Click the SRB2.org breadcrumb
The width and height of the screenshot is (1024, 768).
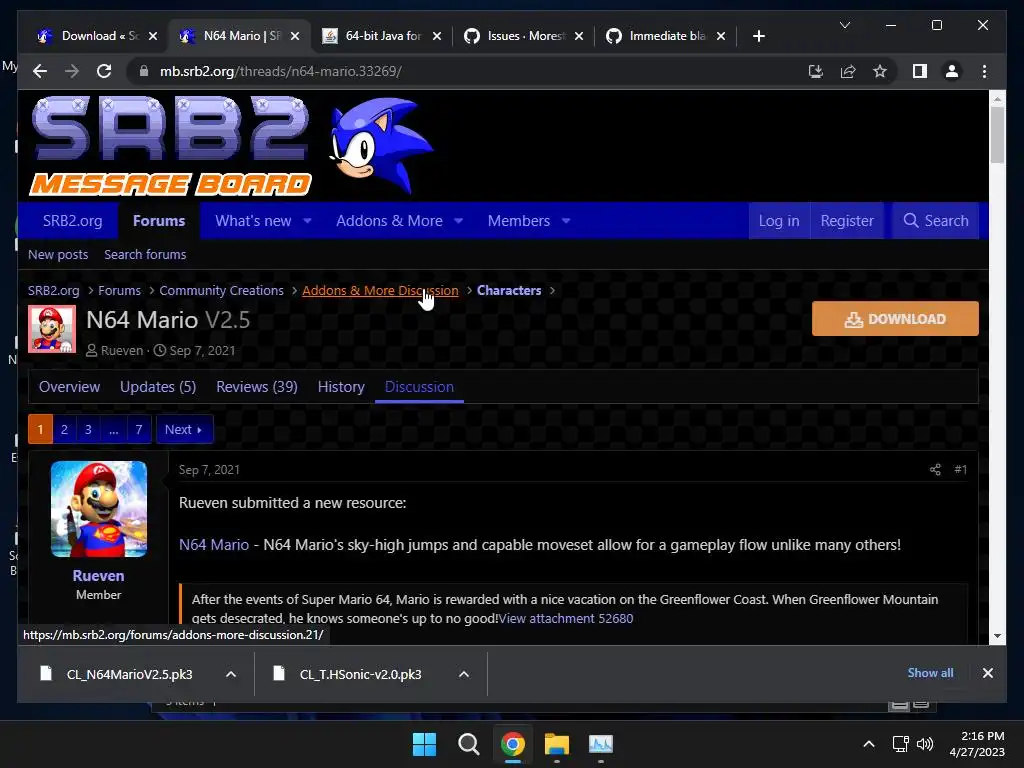54,291
